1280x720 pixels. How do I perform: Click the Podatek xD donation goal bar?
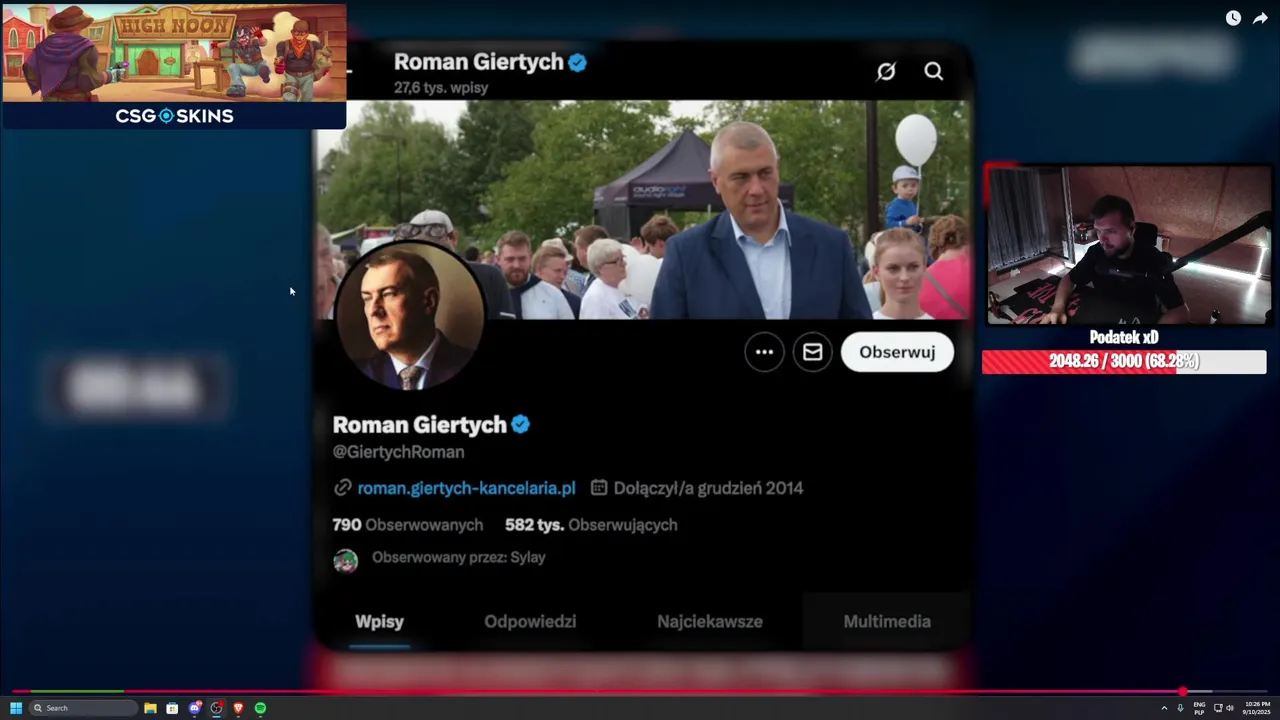pos(1124,361)
